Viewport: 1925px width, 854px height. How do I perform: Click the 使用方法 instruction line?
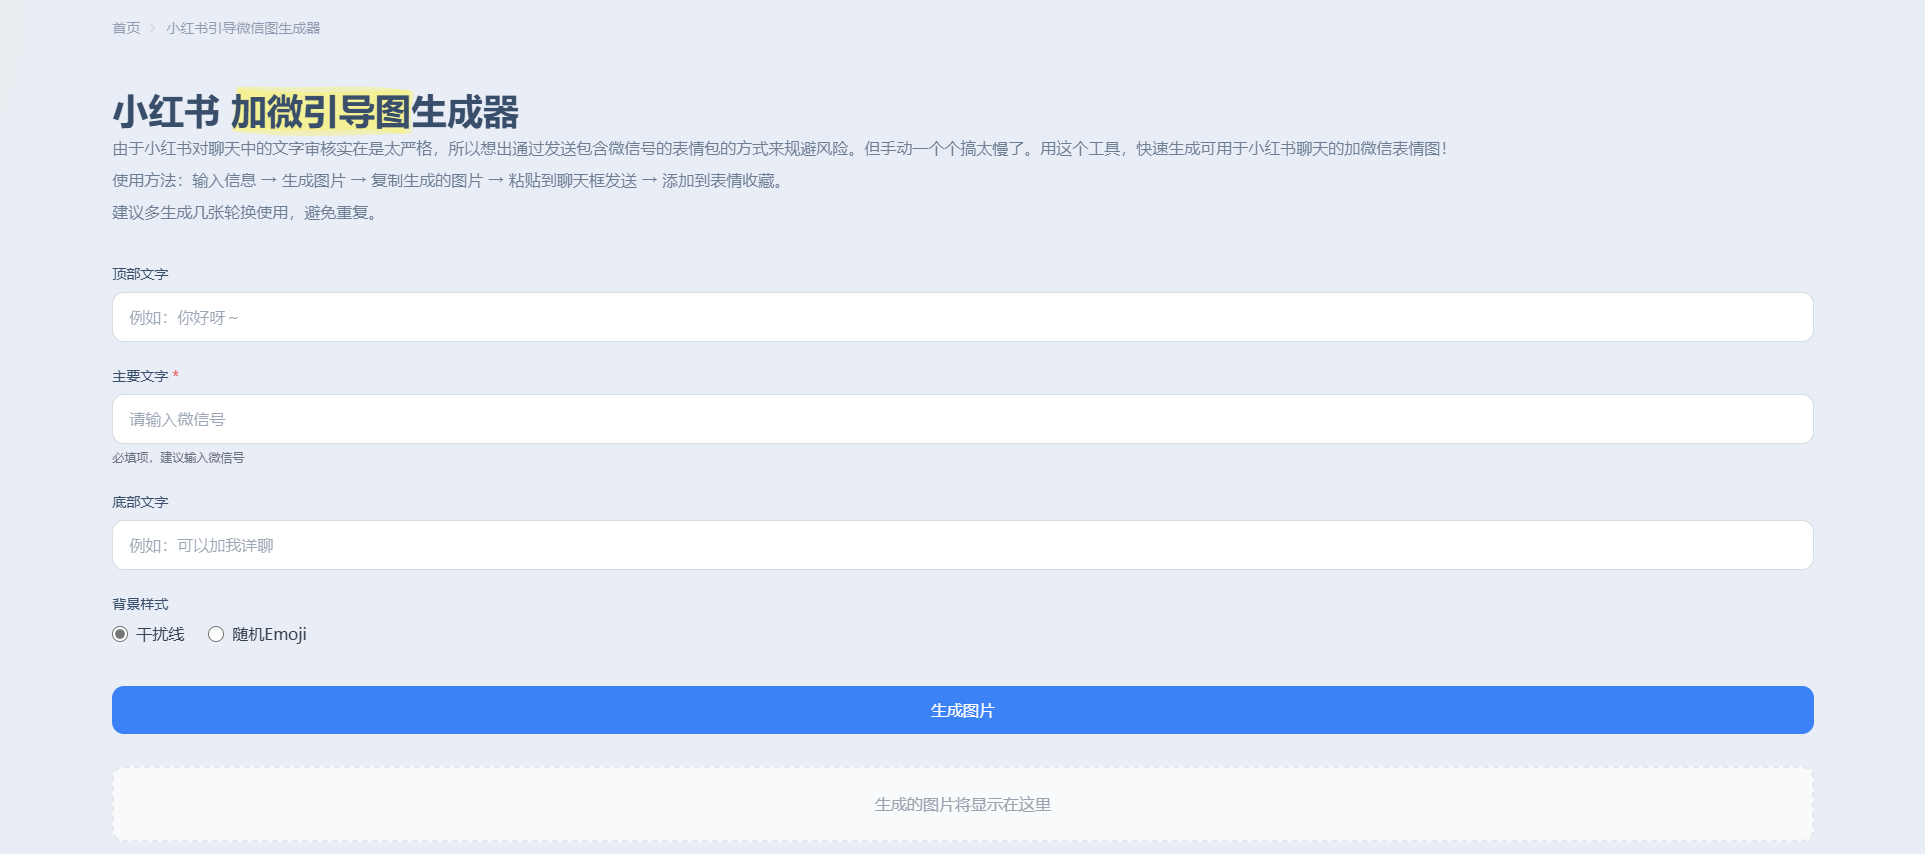450,181
